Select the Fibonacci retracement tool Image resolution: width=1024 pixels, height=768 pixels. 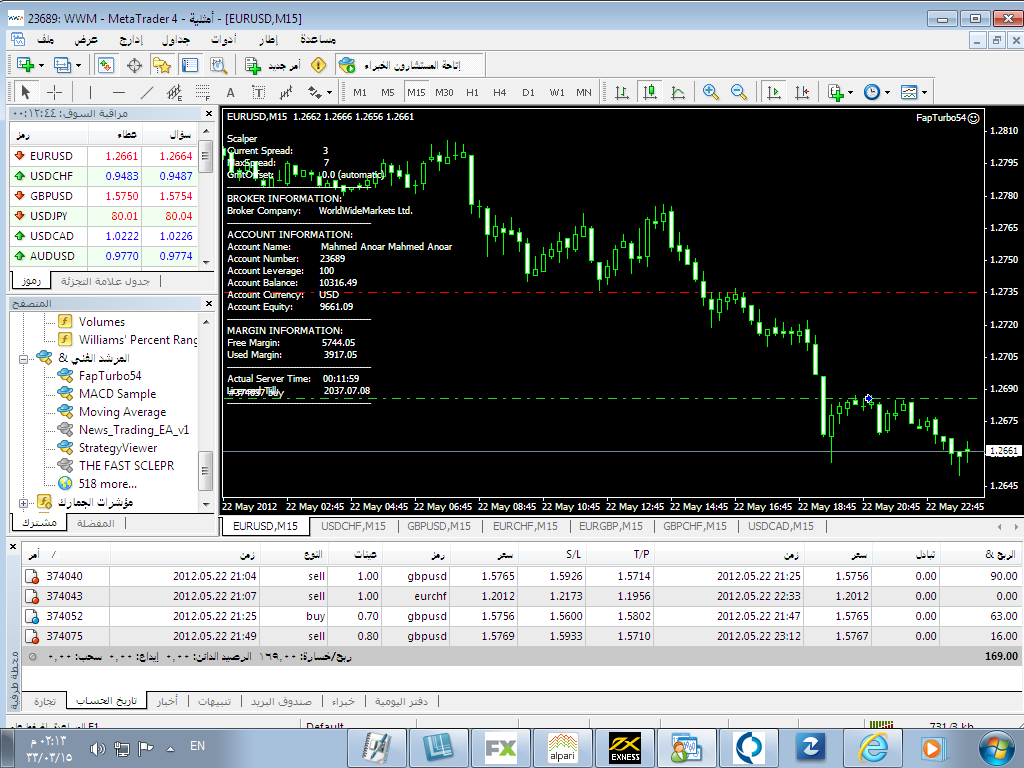202,93
